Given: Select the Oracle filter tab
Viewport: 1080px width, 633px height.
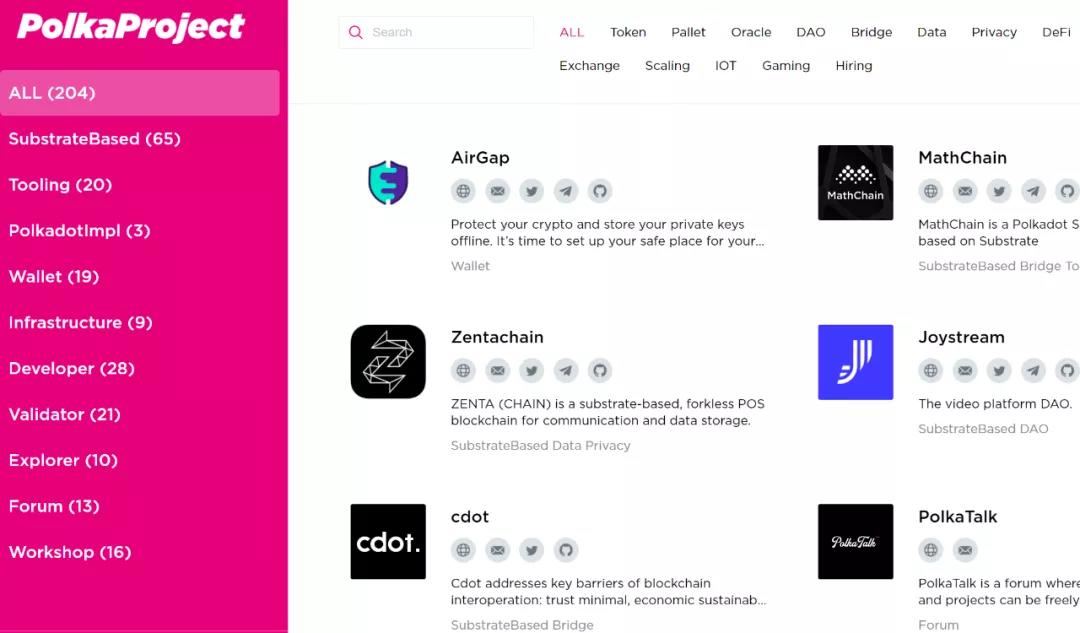Looking at the screenshot, I should (751, 32).
